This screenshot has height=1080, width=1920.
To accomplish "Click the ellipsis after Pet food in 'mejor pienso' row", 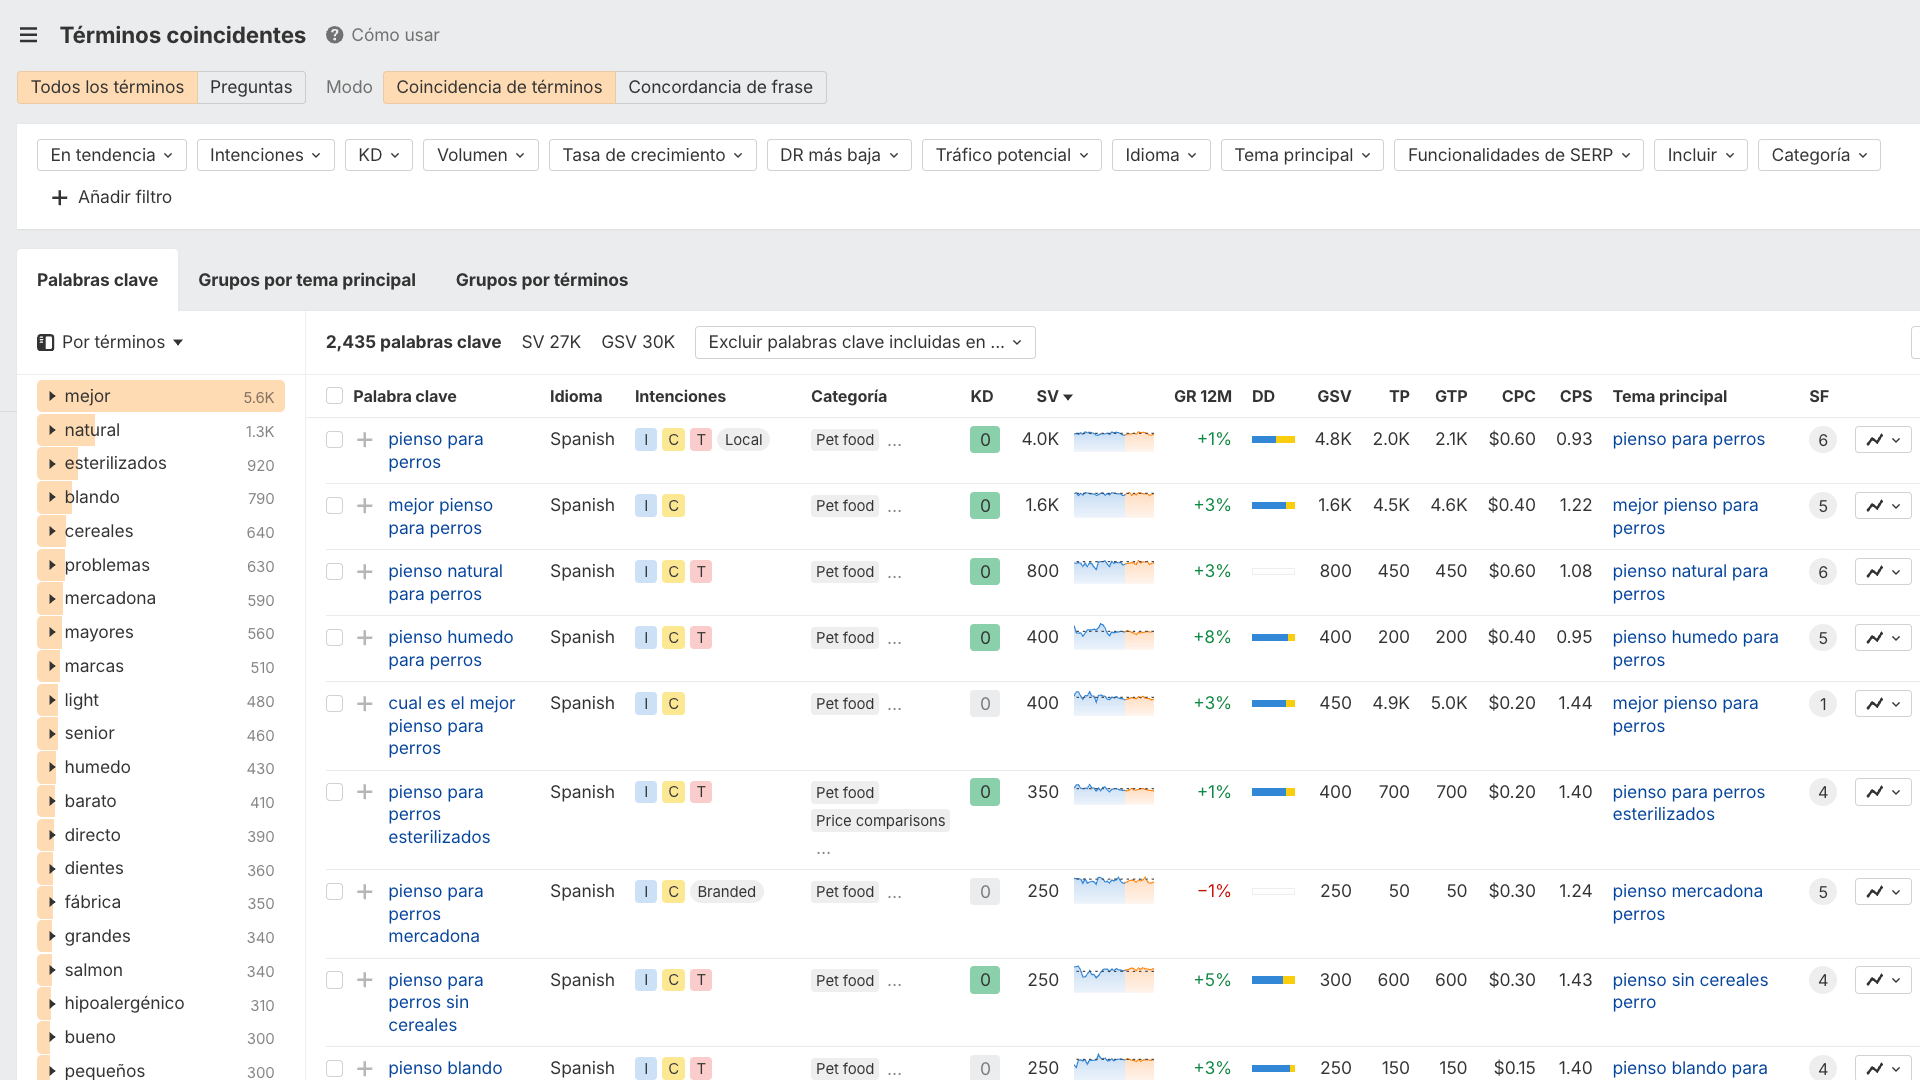I will (x=894, y=507).
